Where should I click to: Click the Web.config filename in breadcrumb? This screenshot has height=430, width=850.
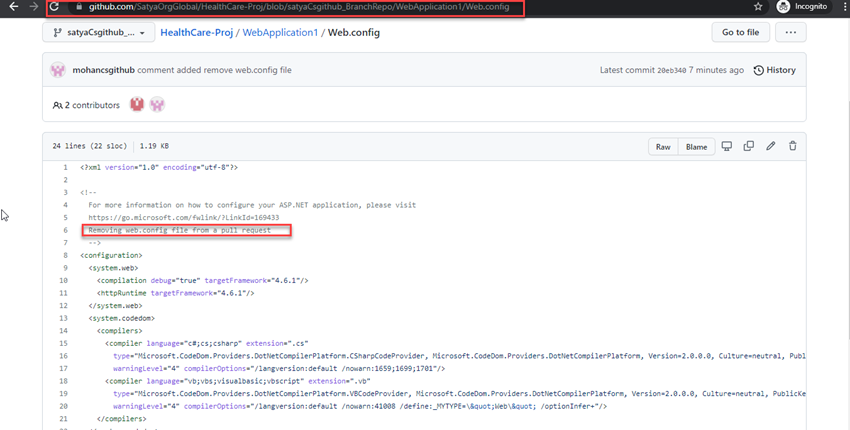pyautogui.click(x=353, y=33)
